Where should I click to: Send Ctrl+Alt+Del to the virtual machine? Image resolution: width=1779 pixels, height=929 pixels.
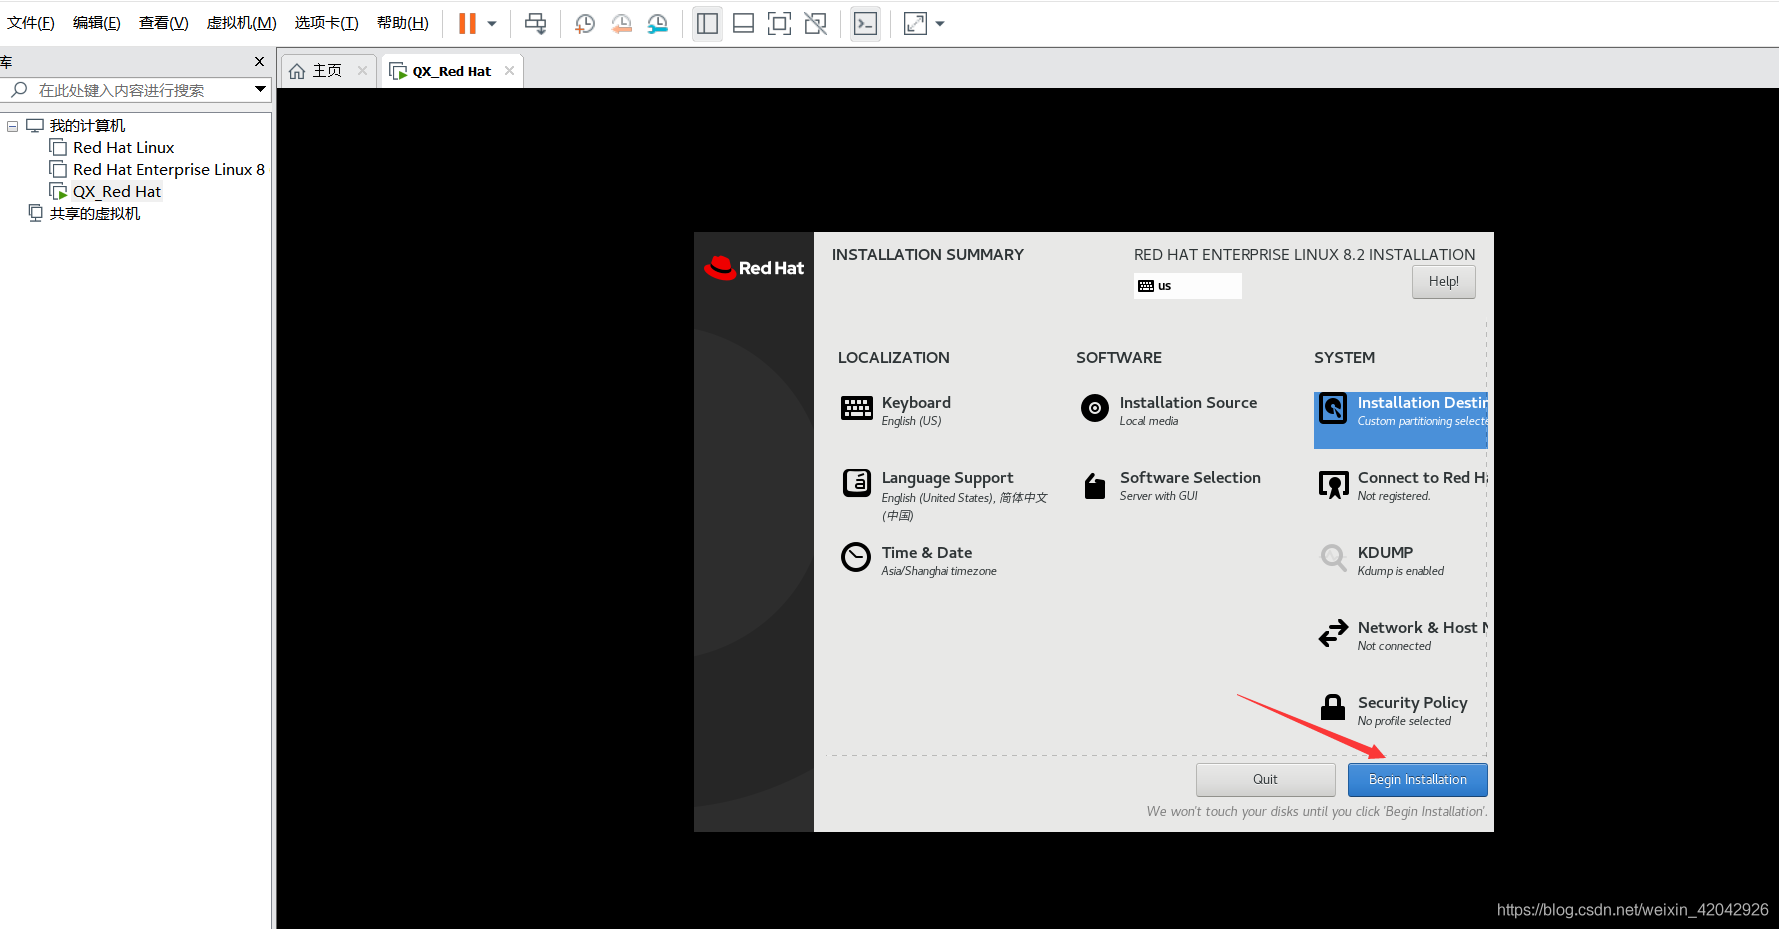coord(536,23)
